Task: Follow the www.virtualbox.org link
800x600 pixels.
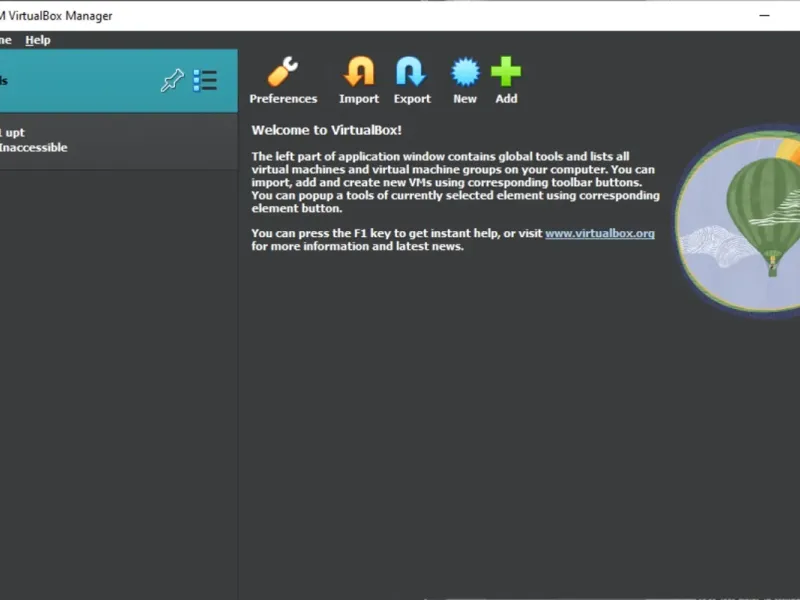Action: point(599,233)
